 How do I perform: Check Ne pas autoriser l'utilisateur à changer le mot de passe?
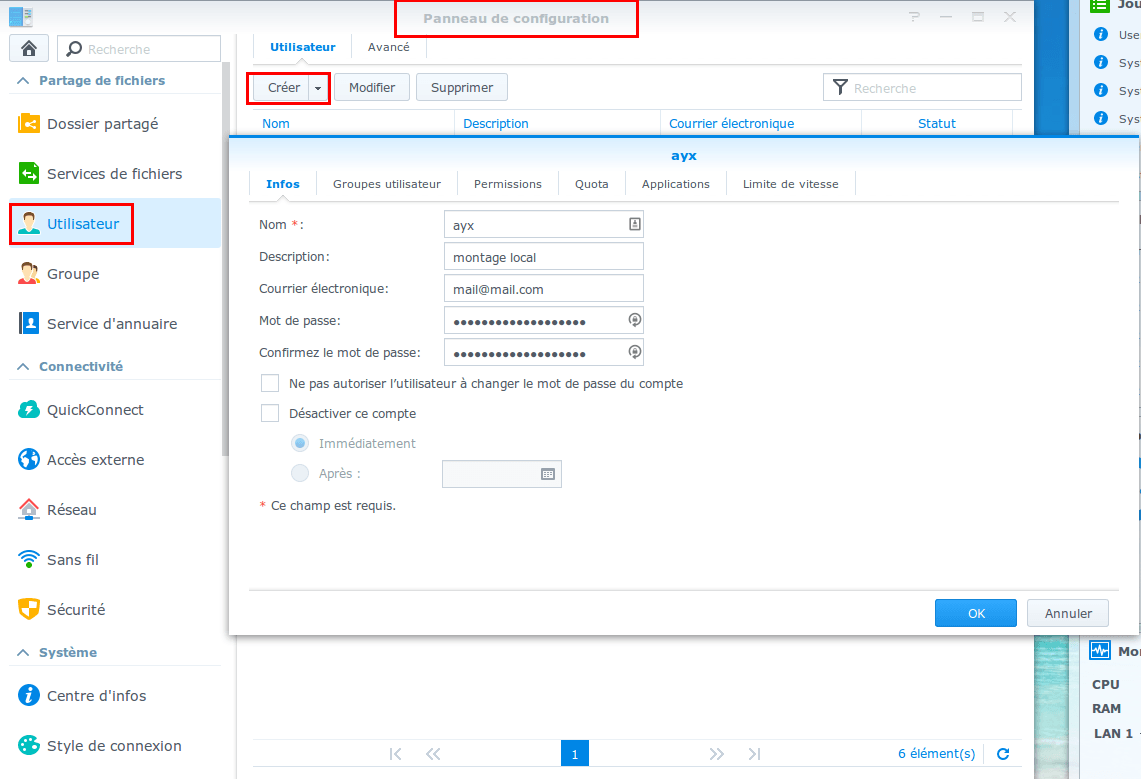click(270, 383)
